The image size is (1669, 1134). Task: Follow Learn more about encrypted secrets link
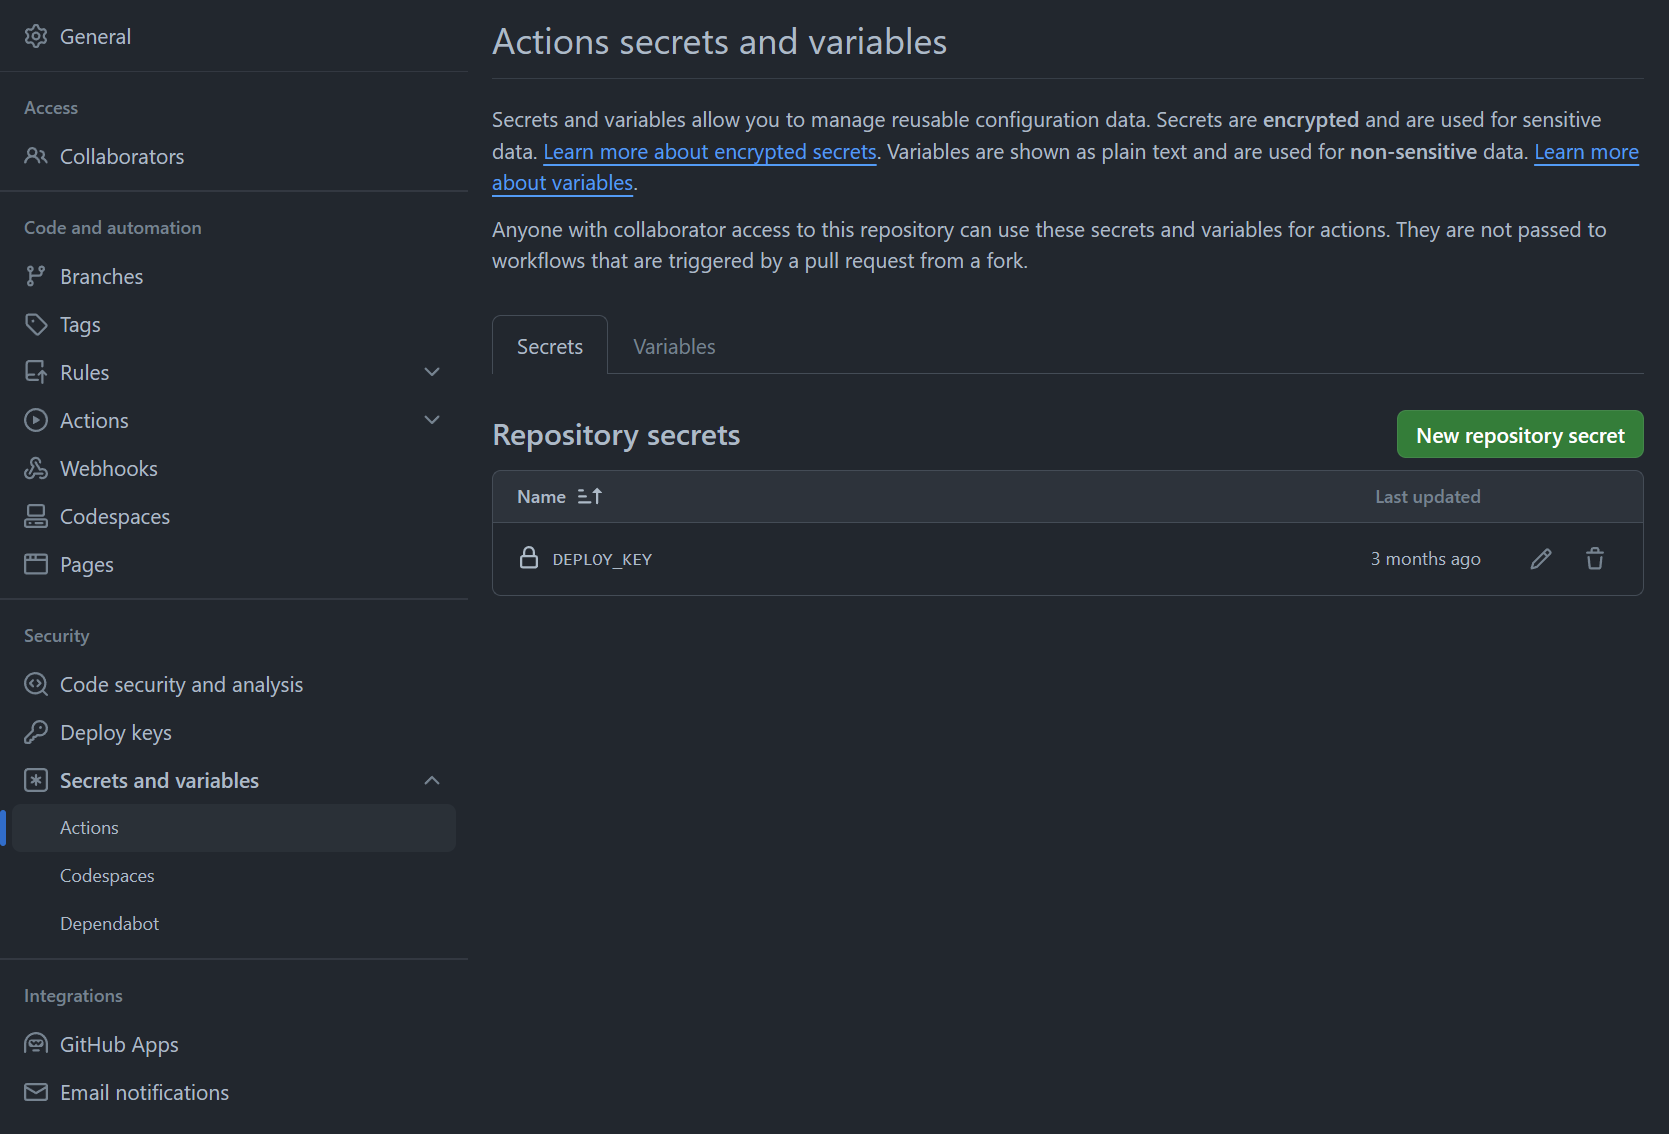[x=710, y=152]
